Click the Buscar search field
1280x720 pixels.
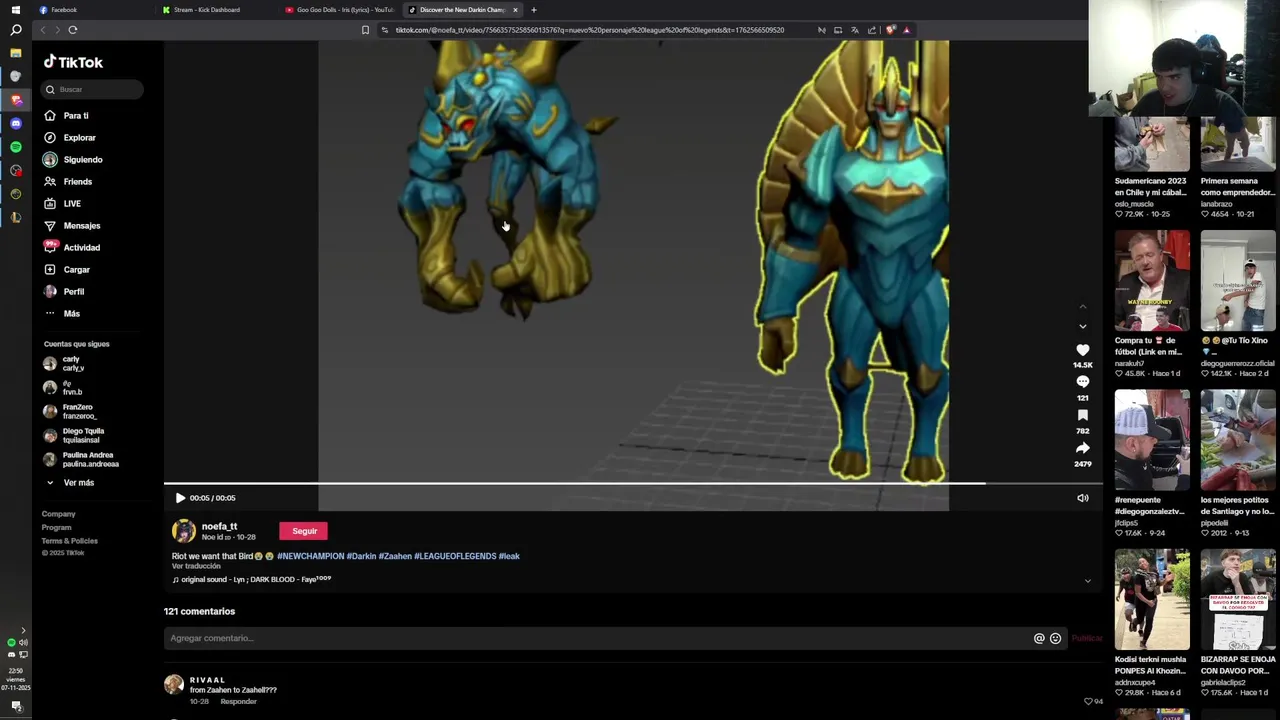tap(92, 89)
